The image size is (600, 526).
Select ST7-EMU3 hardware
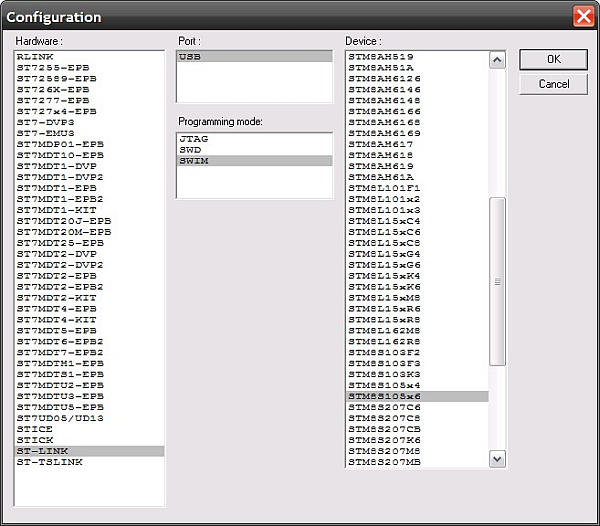(x=90, y=134)
